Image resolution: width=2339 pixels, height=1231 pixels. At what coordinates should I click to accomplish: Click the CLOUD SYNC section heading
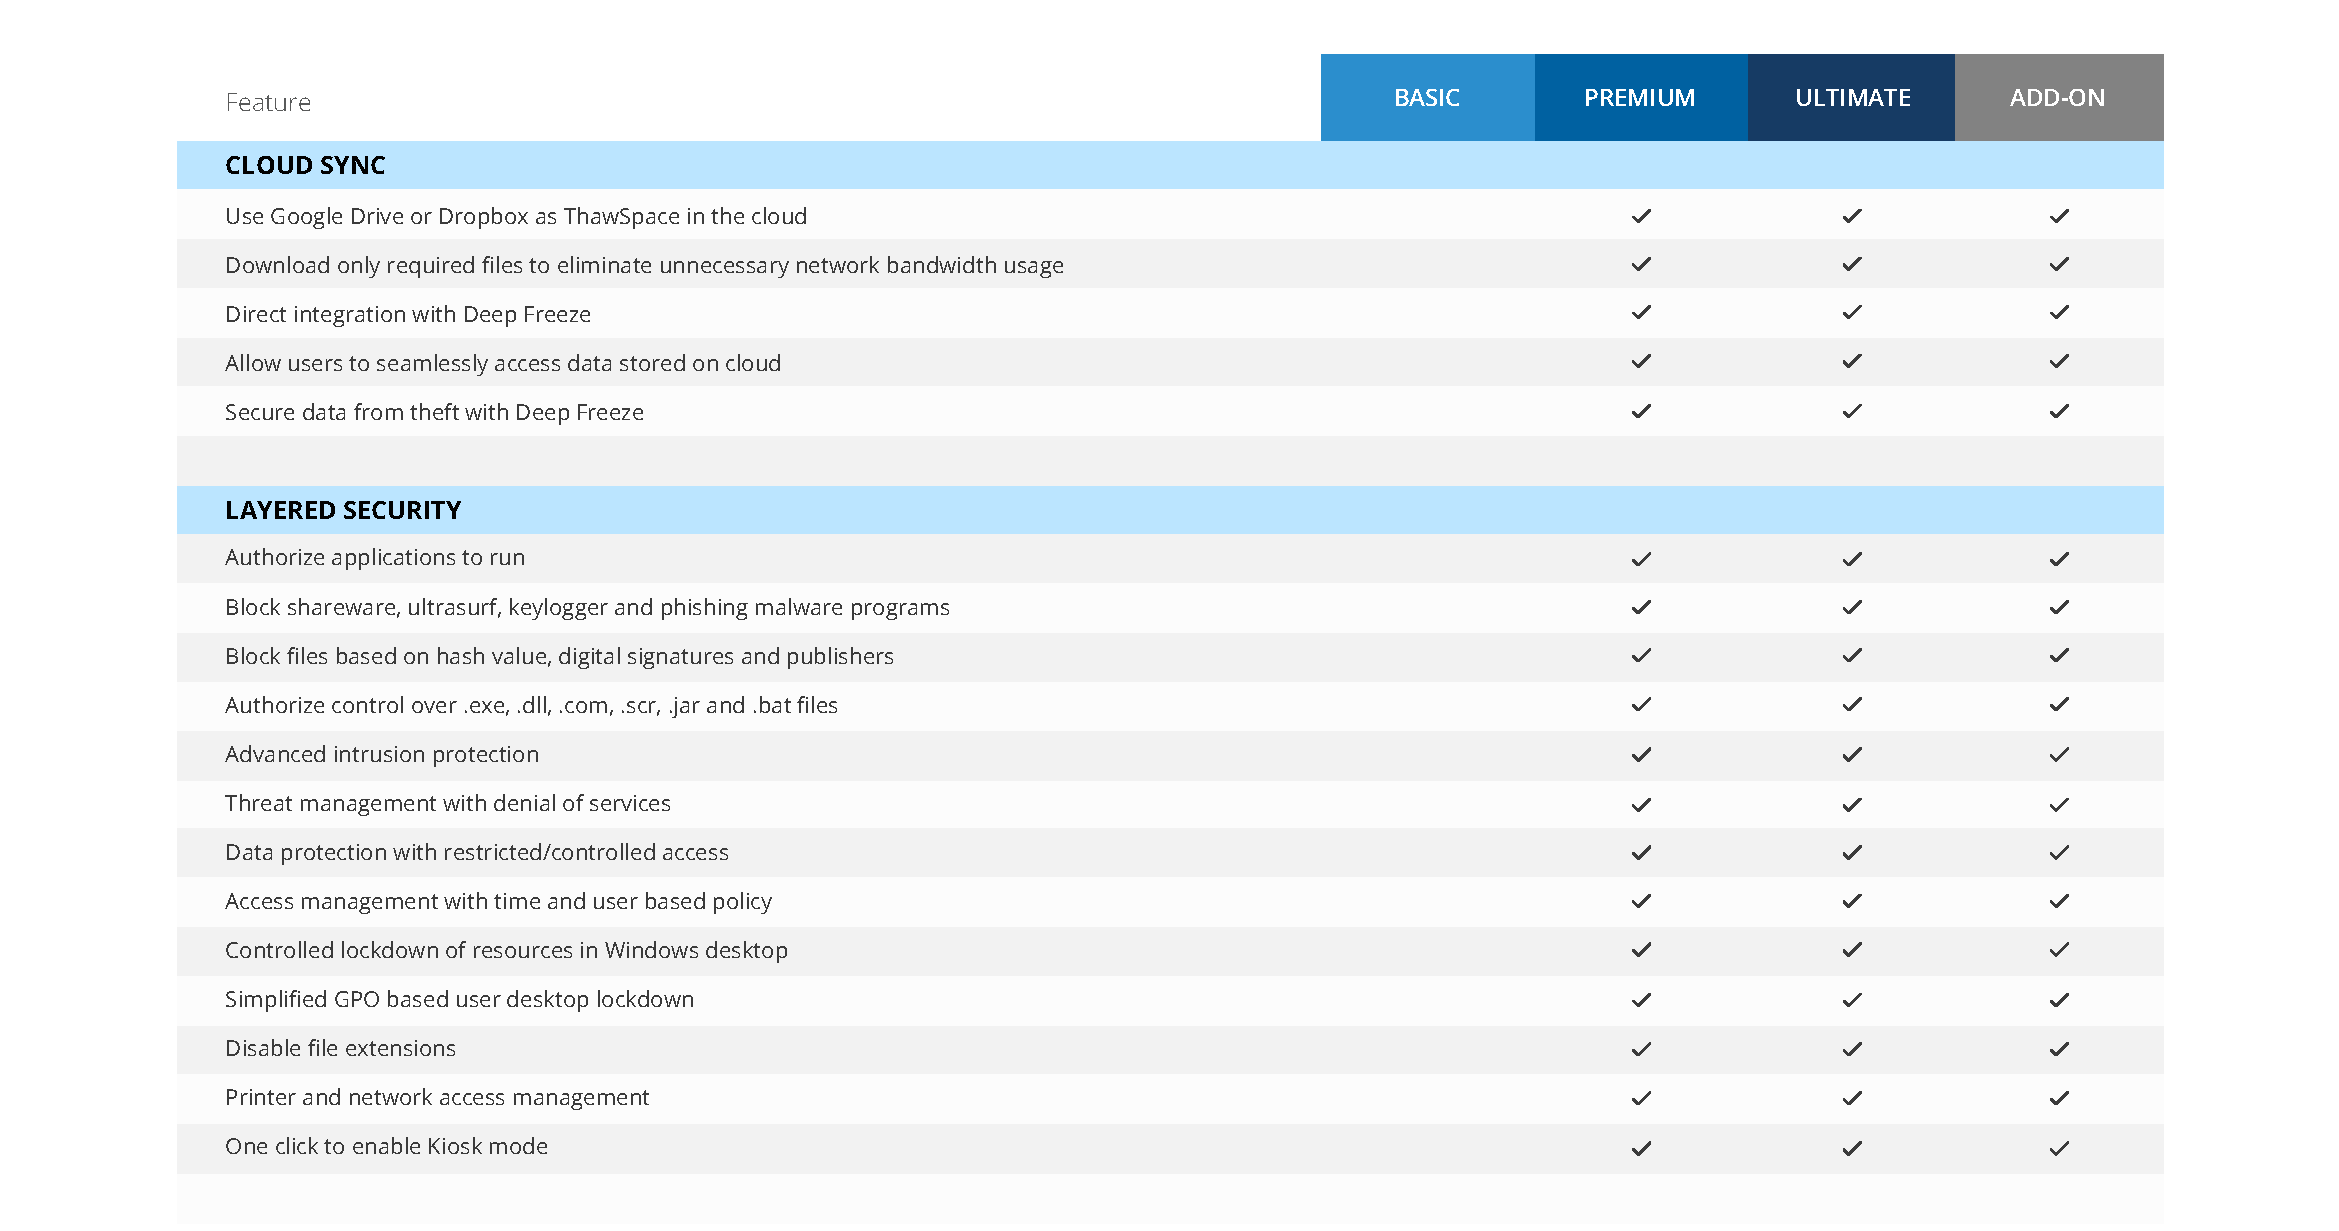tap(305, 165)
